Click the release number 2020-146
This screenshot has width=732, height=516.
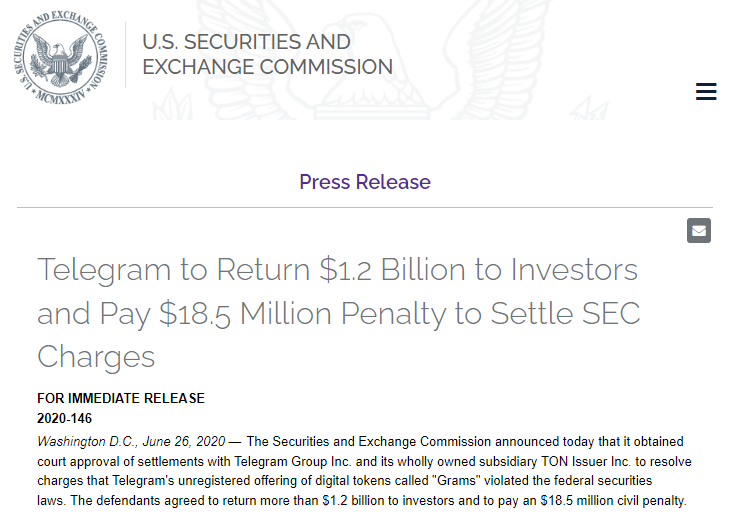pos(65,418)
